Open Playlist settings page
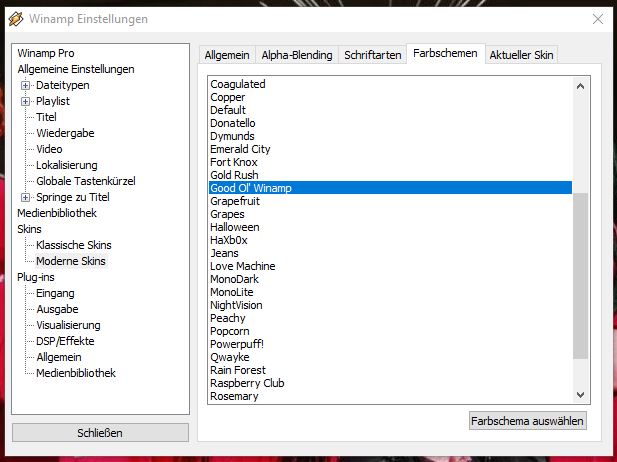This screenshot has height=462, width=617. click(53, 102)
